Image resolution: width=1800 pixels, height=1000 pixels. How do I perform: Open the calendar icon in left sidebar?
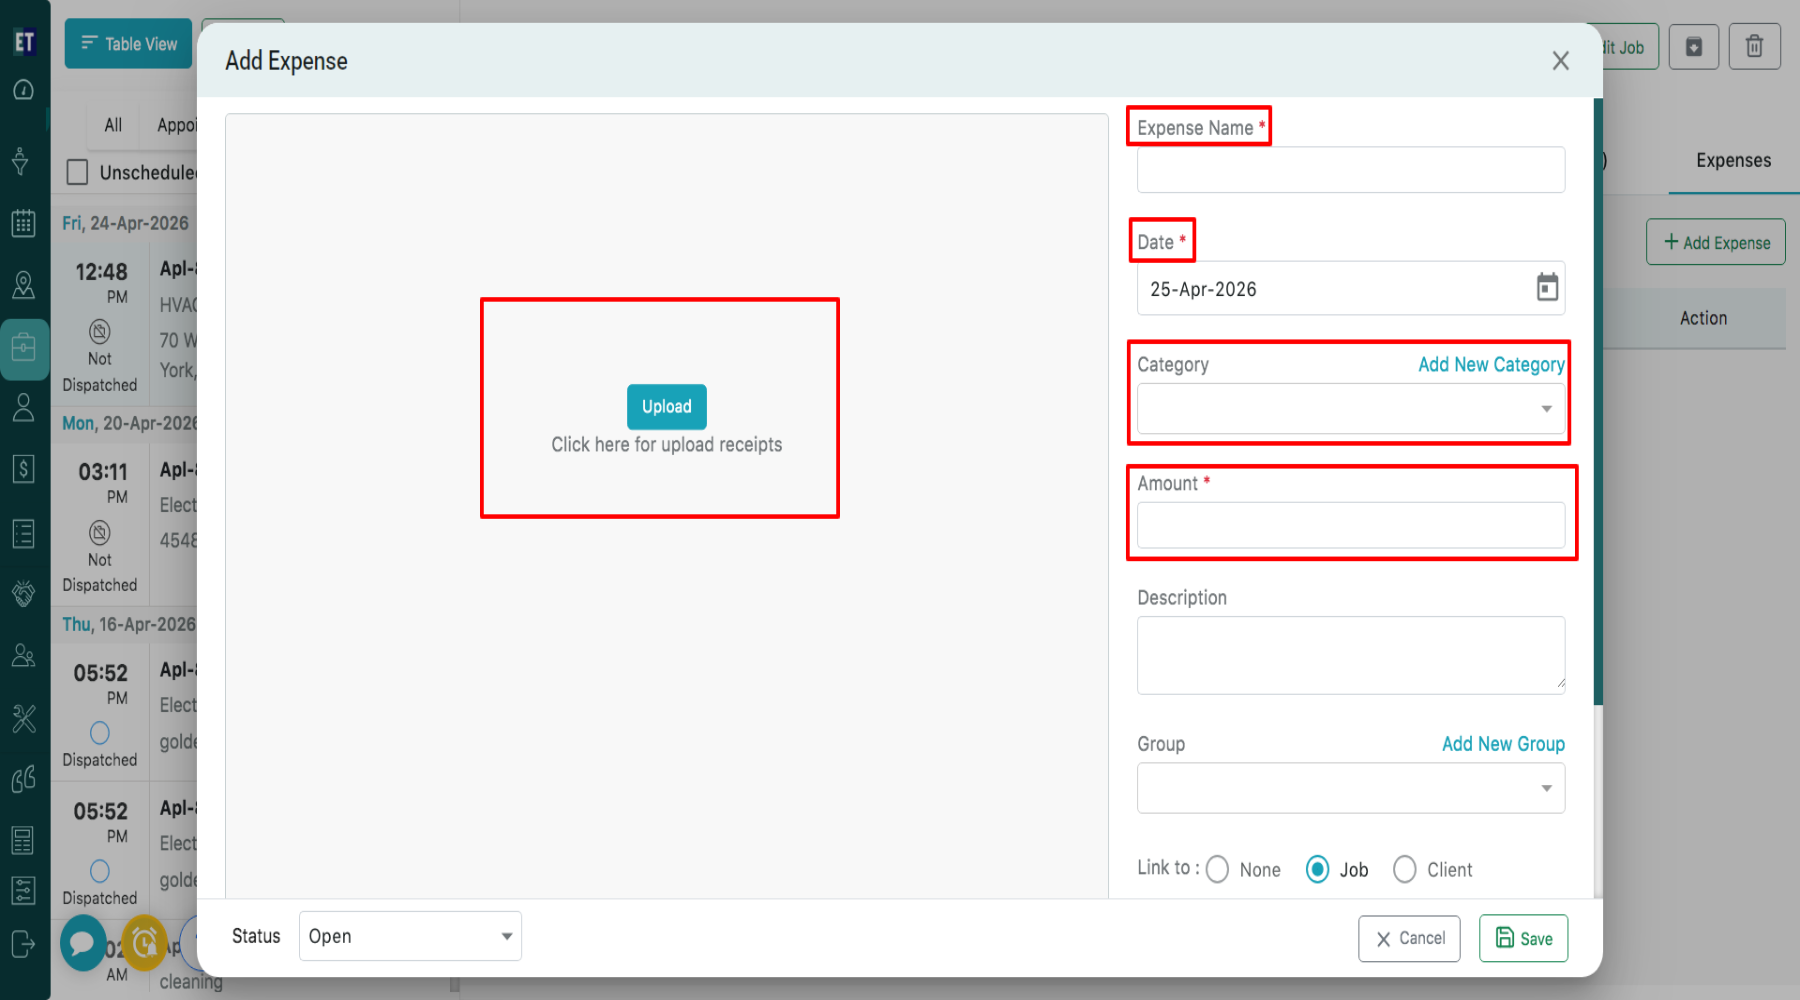[x=23, y=222]
